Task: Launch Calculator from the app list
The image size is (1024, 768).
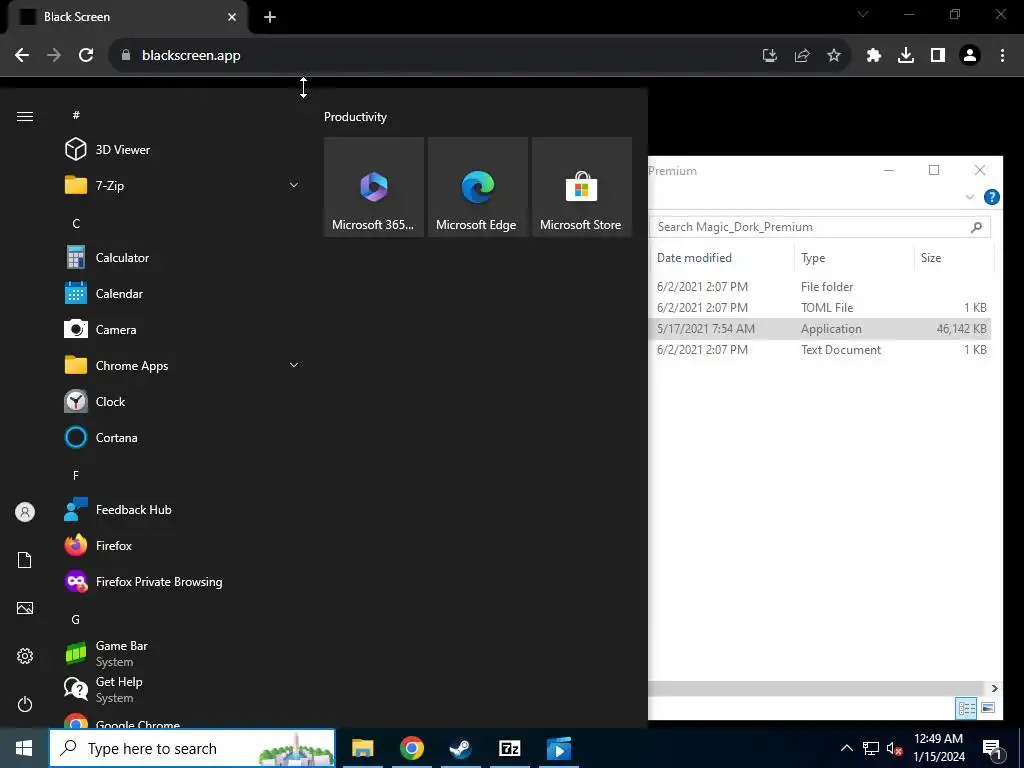Action: (183, 257)
